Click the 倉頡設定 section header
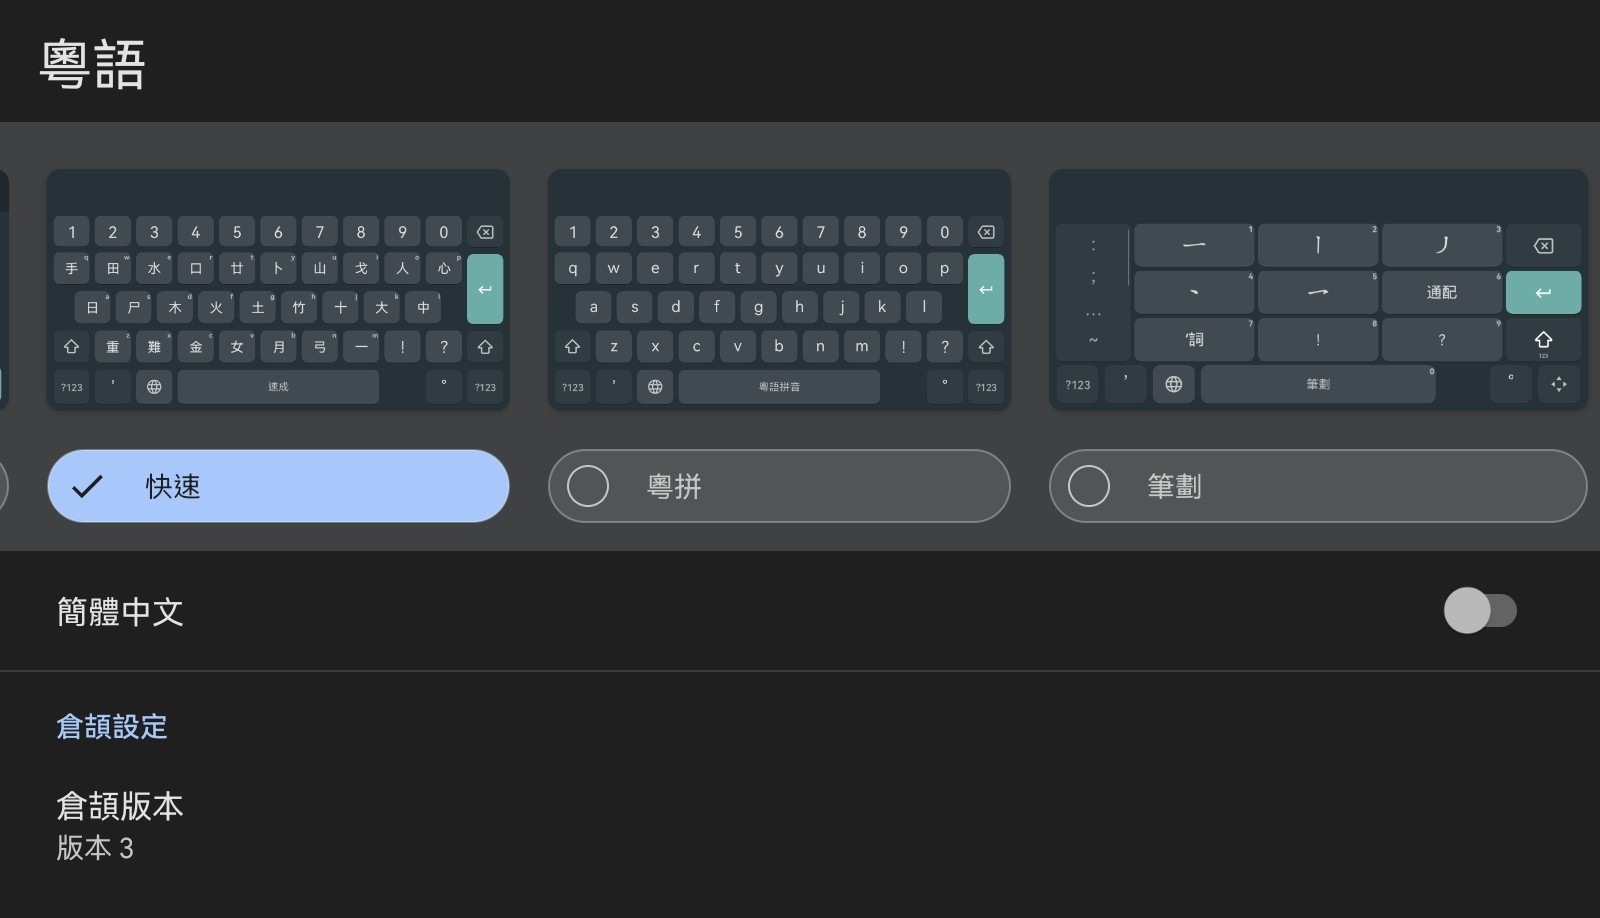1600x918 pixels. pos(112,726)
